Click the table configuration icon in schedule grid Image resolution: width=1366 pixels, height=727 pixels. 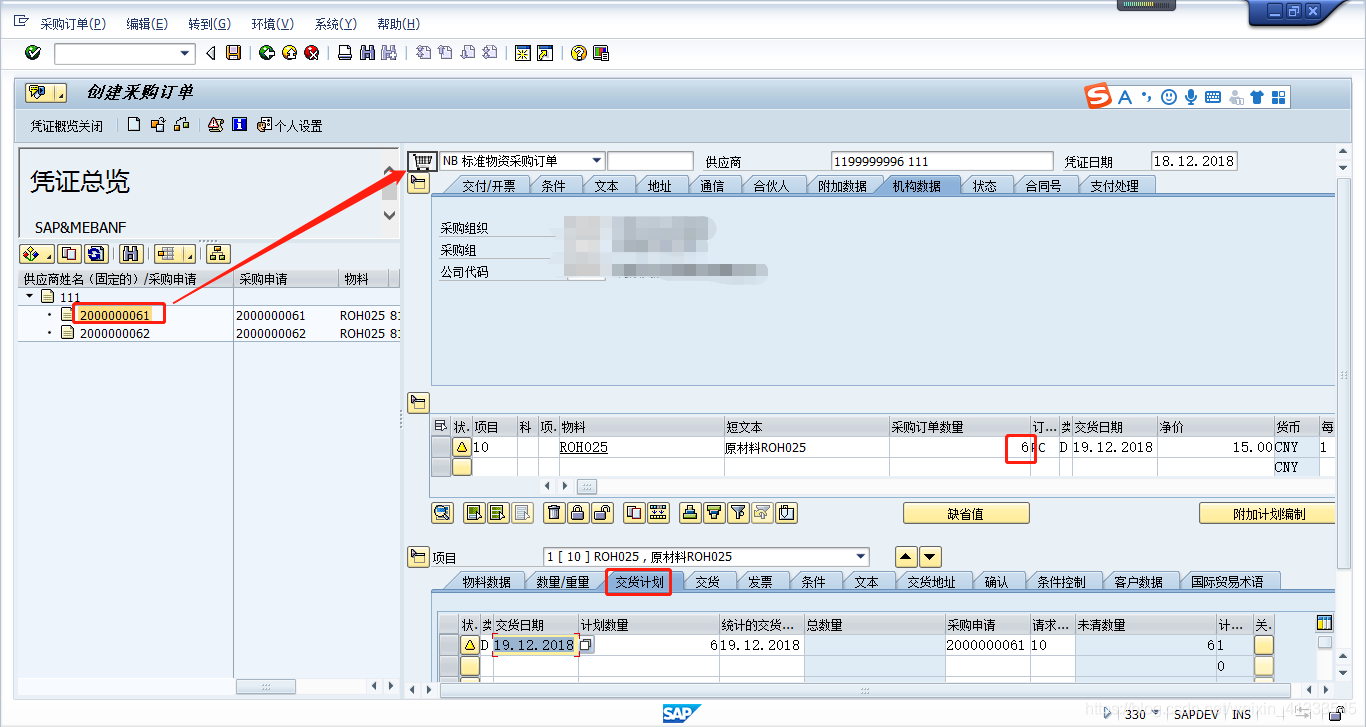(1324, 623)
